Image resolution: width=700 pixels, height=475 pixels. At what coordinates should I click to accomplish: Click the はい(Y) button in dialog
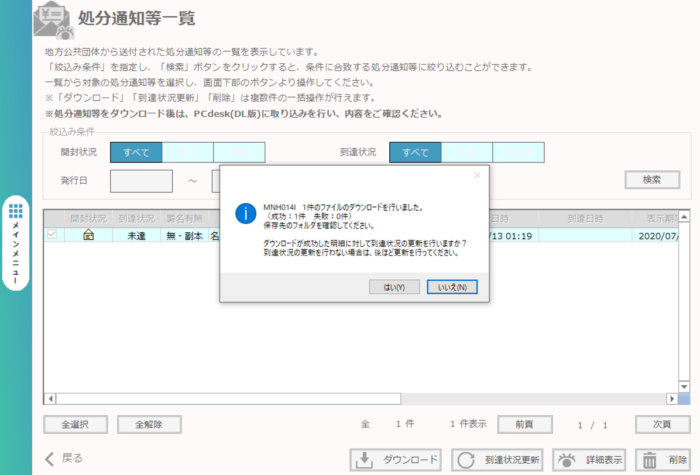tap(394, 287)
